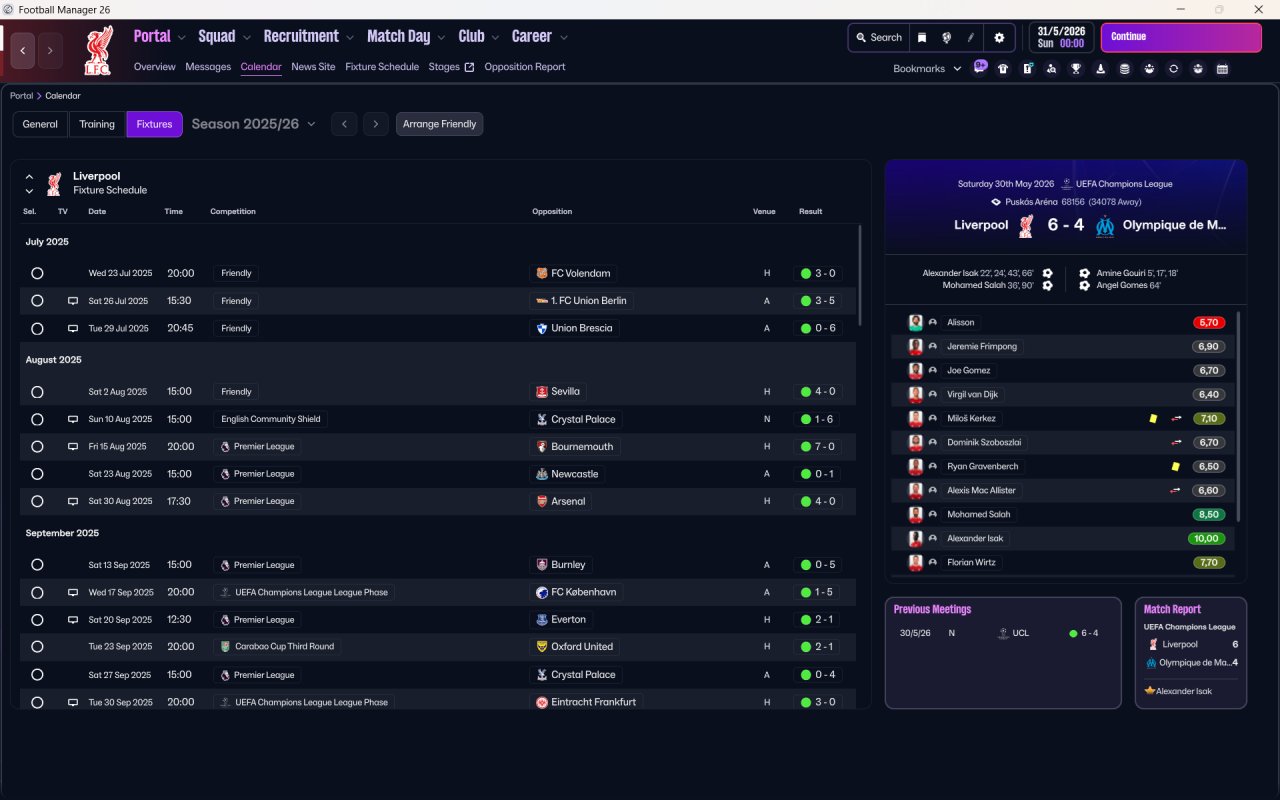Image resolution: width=1280 pixels, height=800 pixels.
Task: Click the FC Volendam club badge
Action: [x=542, y=273]
